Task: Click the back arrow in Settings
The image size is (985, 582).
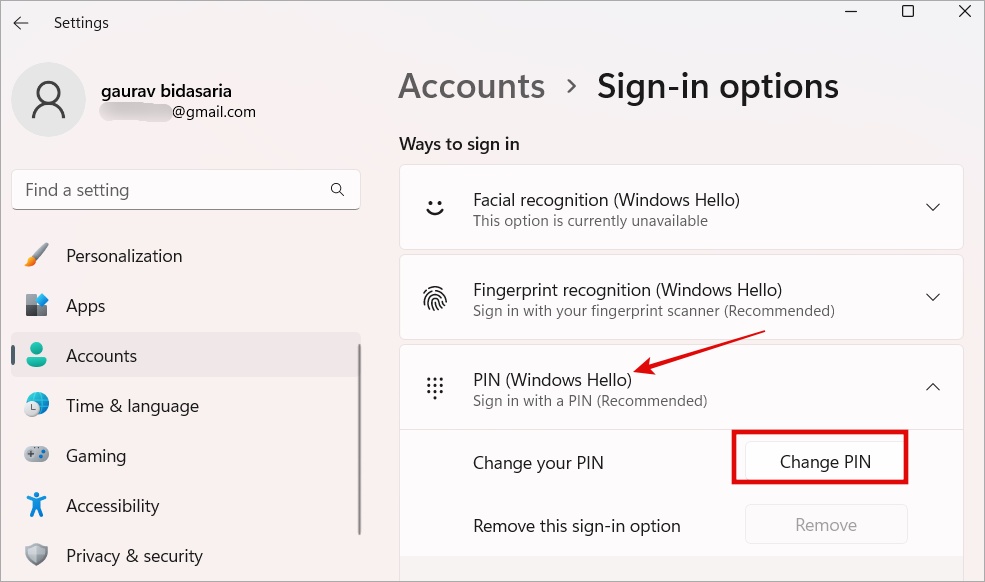Action: (x=21, y=22)
